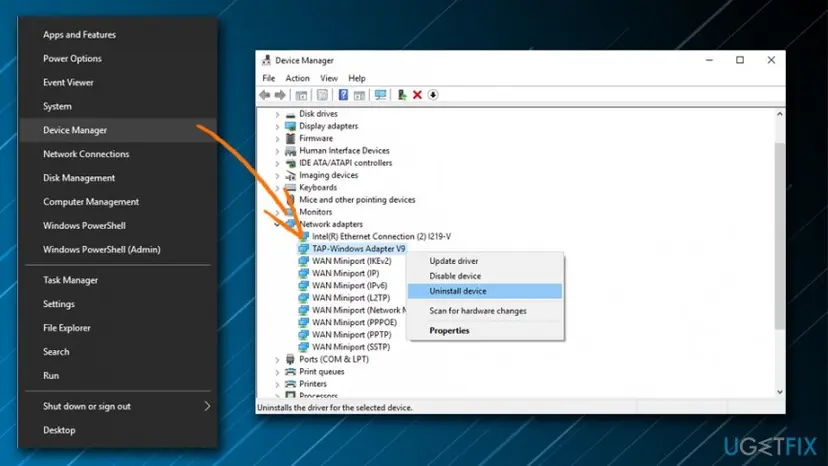Maximize the Device Manager window

[740, 60]
